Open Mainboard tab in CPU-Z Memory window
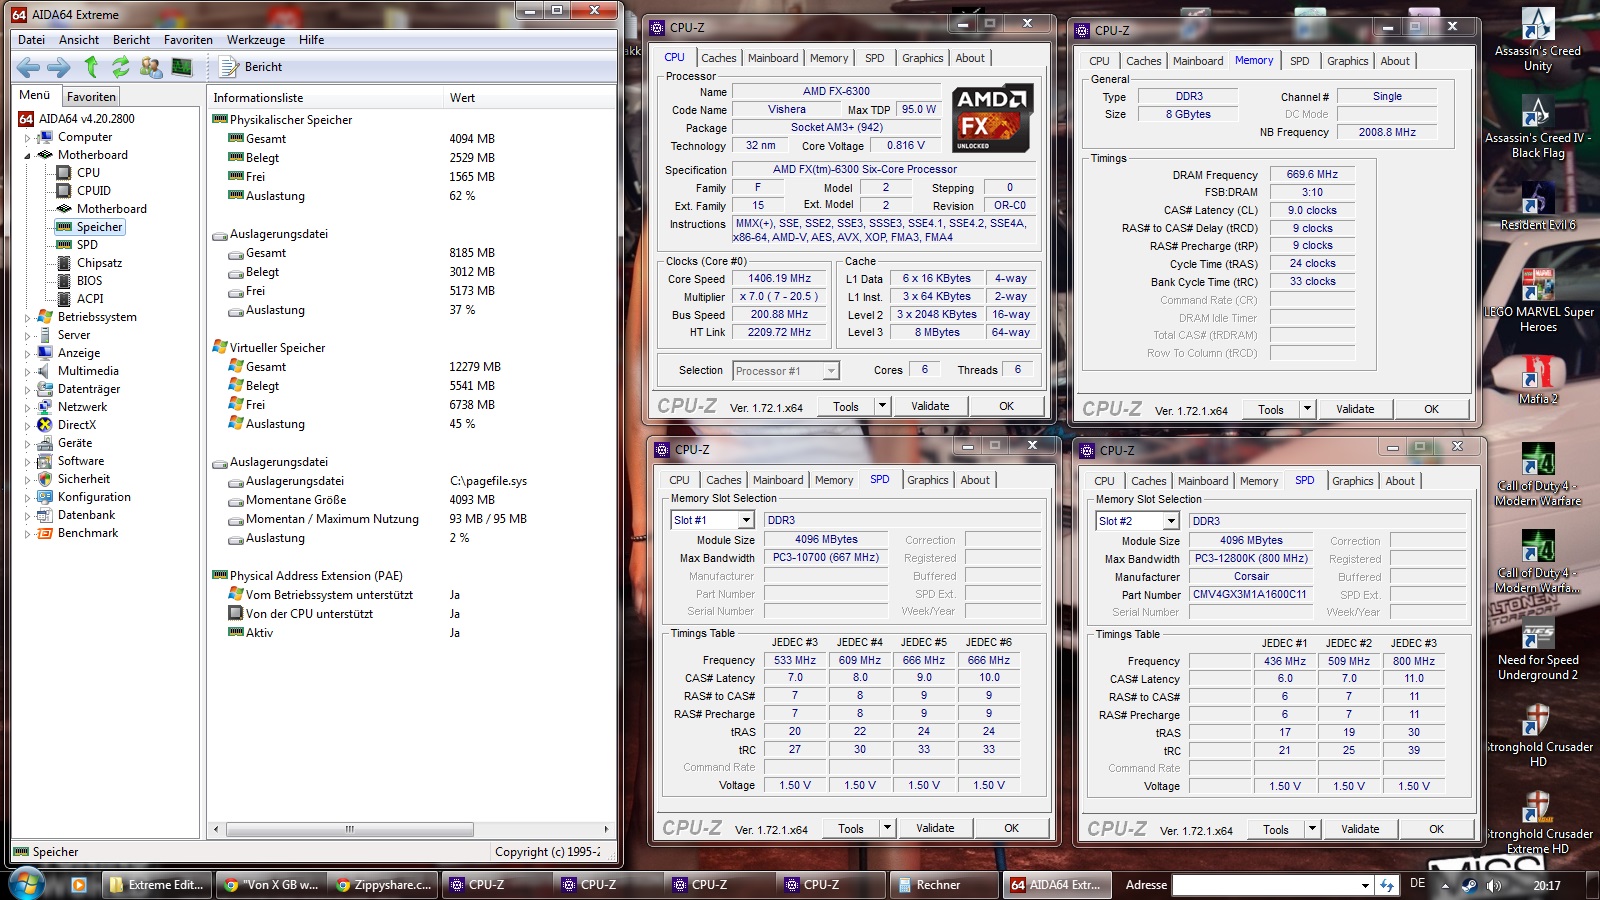Image resolution: width=1600 pixels, height=900 pixels. tap(1198, 61)
